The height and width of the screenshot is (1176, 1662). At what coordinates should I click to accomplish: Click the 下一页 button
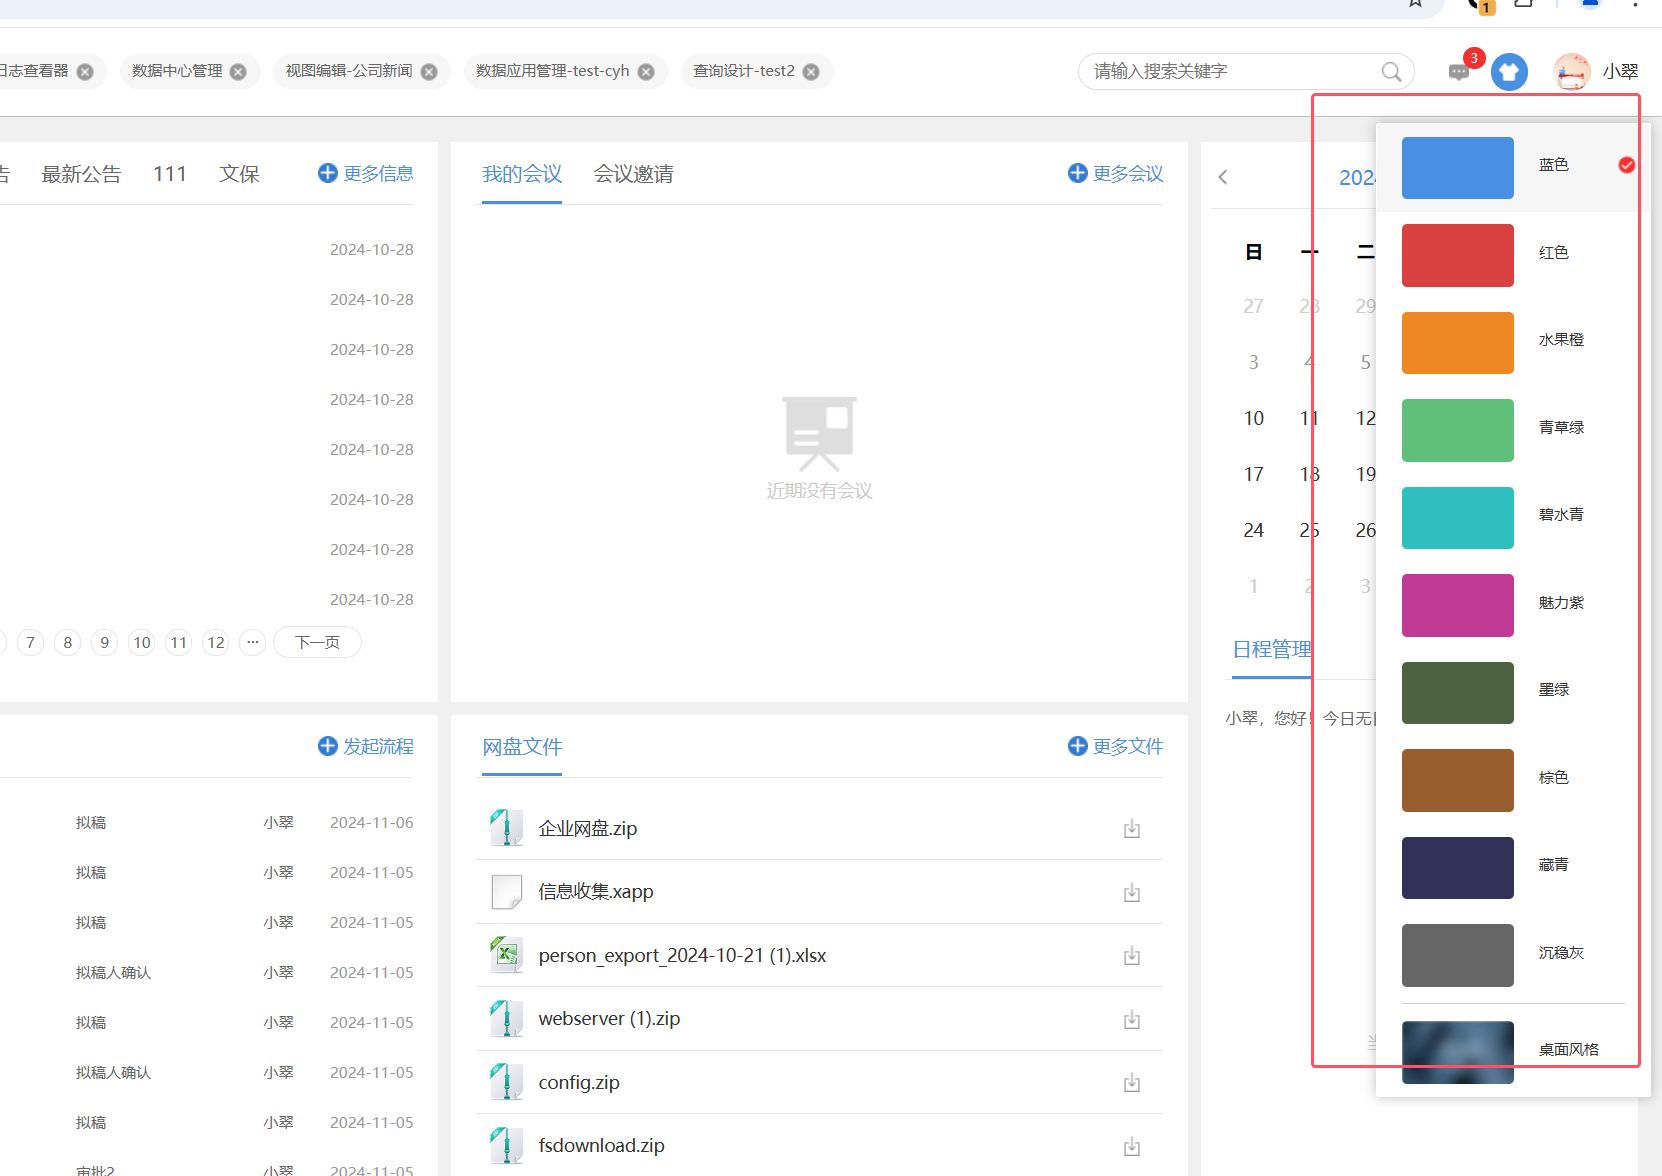[317, 642]
